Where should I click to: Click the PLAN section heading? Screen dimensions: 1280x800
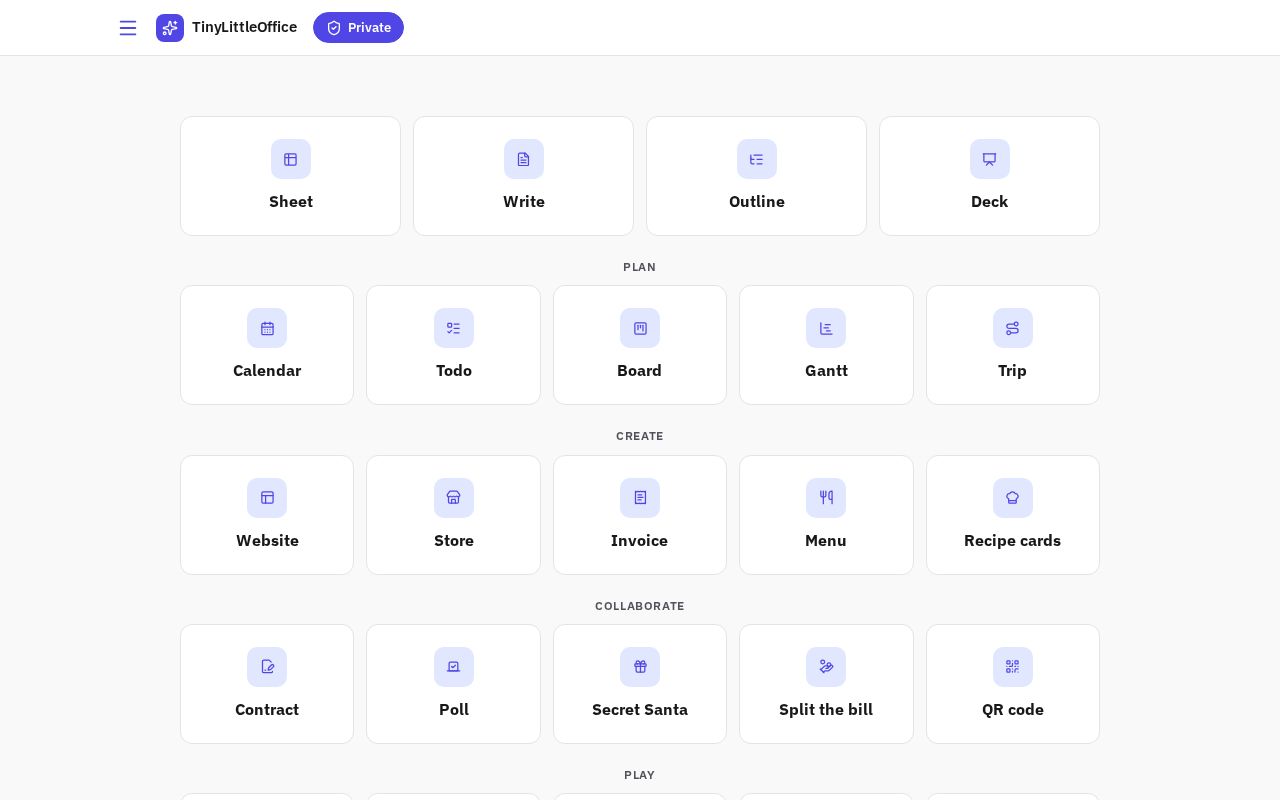pos(640,267)
